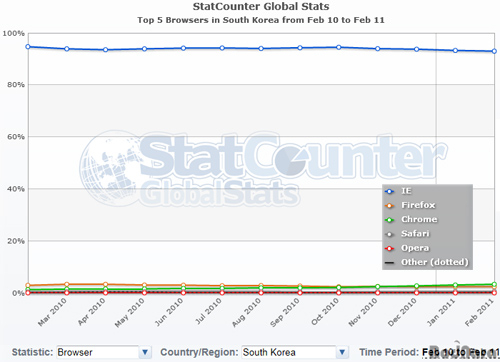Click the Safari gray legend marker
The width and height of the screenshot is (500, 362).
[x=389, y=234]
